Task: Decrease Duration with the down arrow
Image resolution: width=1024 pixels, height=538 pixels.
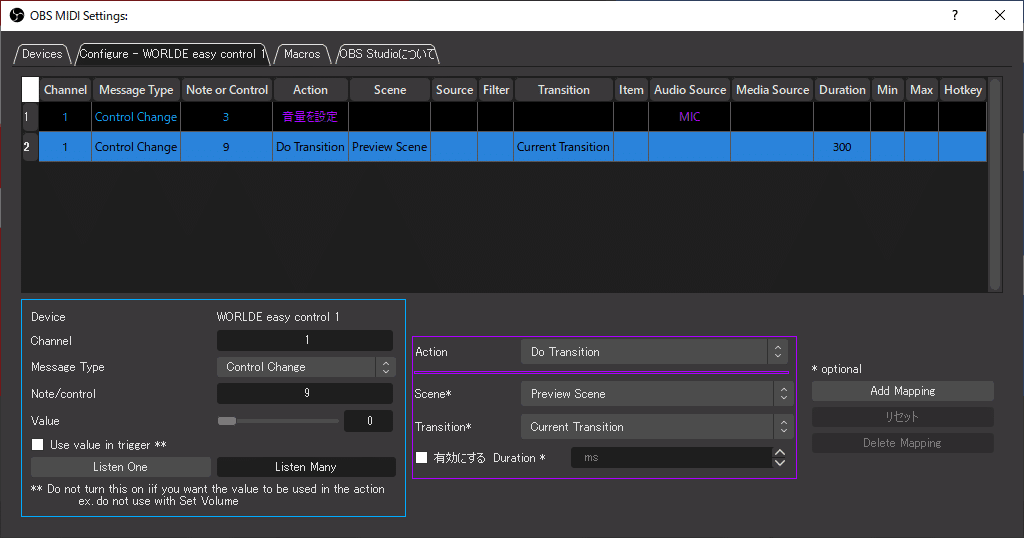Action: pos(780,463)
